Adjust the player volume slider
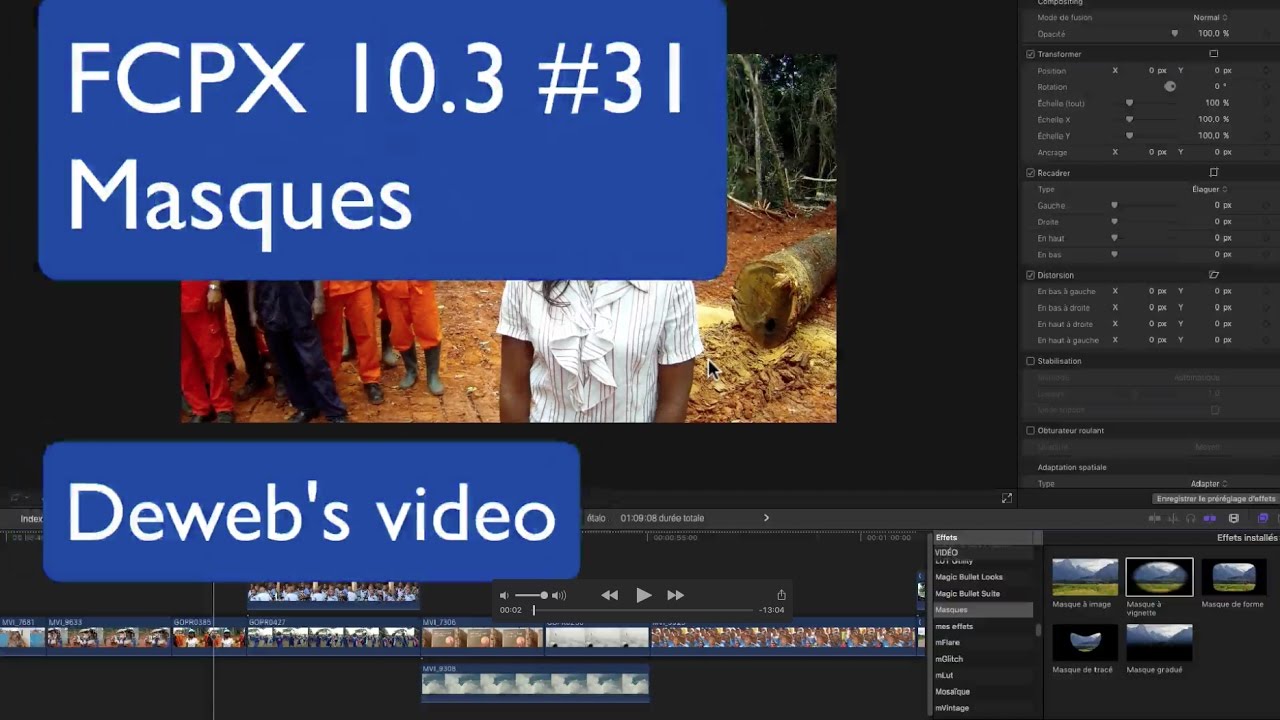The height and width of the screenshot is (720, 1280). pos(531,595)
